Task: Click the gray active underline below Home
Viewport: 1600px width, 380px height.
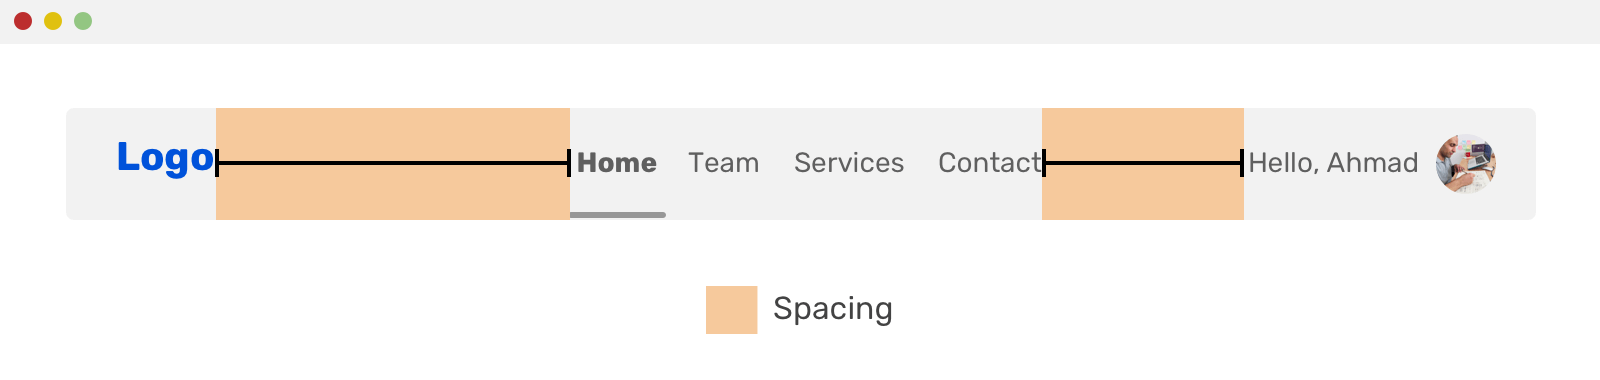Action: pyautogui.click(x=618, y=215)
